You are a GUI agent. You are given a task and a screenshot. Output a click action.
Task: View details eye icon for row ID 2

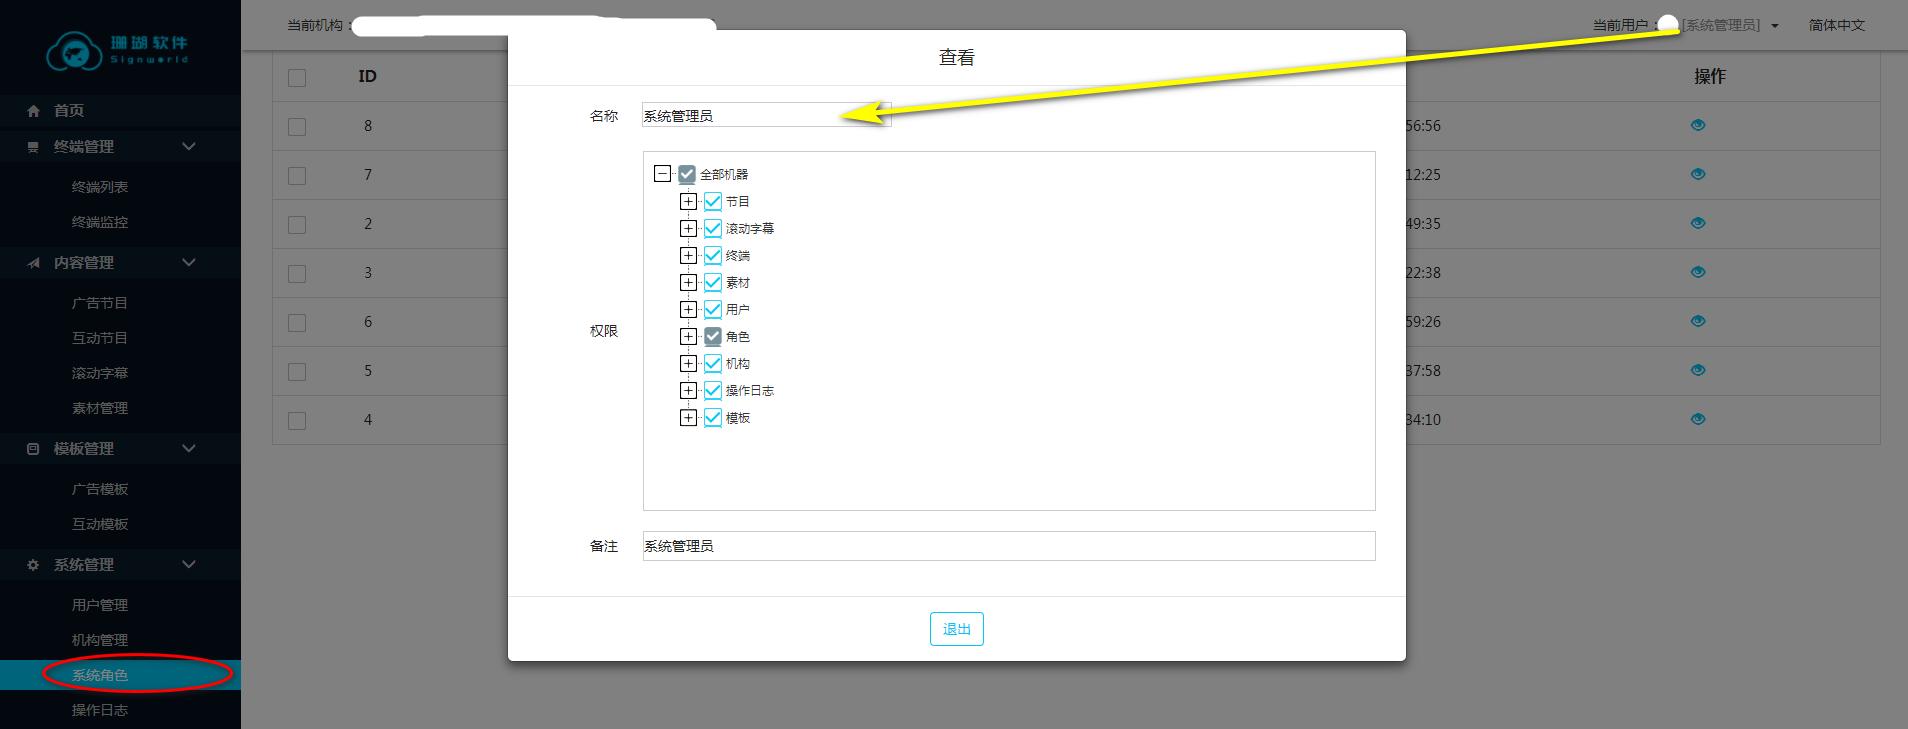pos(1698,223)
